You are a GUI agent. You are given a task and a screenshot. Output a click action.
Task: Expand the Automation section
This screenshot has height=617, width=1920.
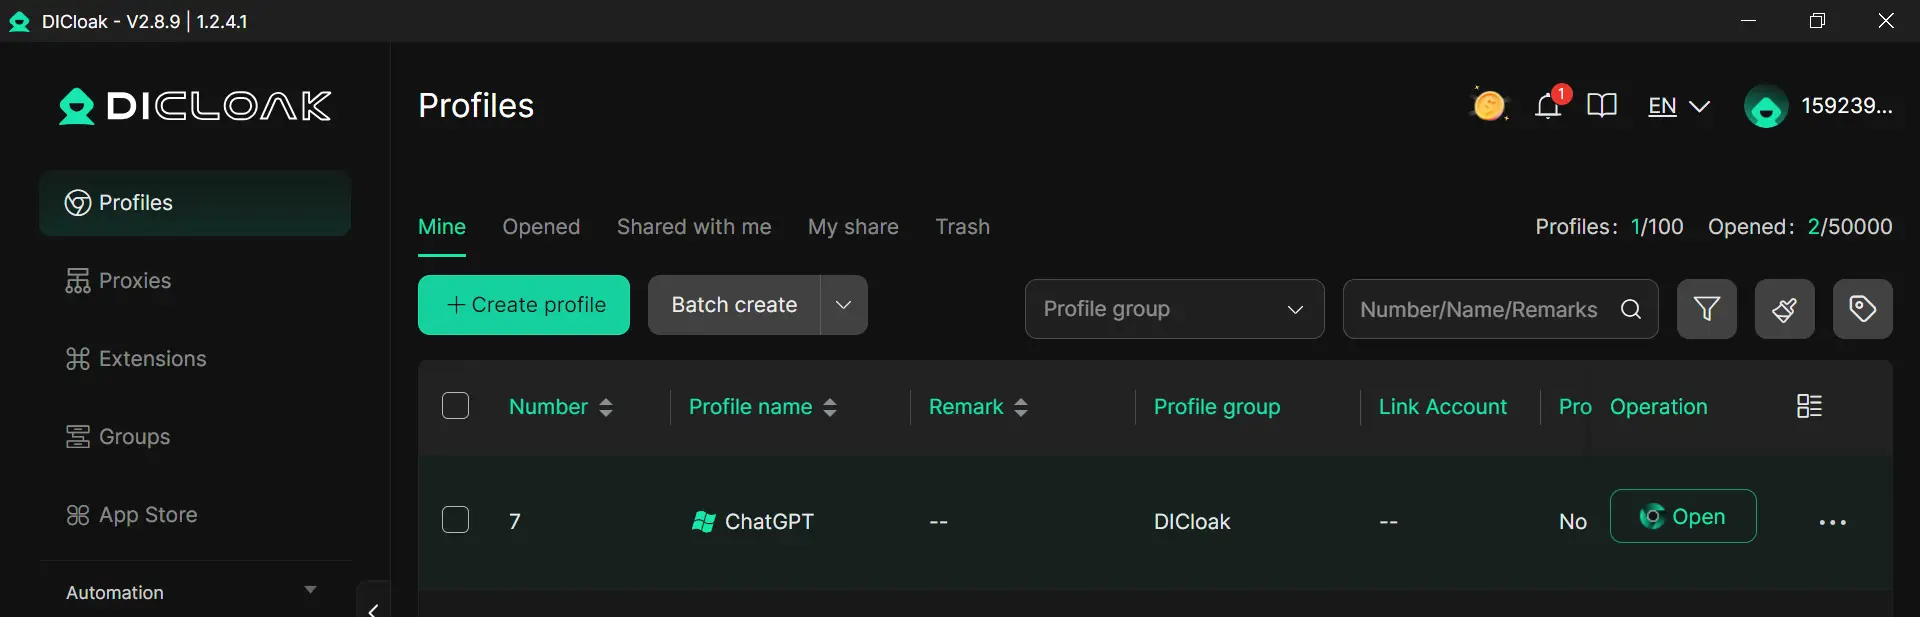[x=310, y=591]
